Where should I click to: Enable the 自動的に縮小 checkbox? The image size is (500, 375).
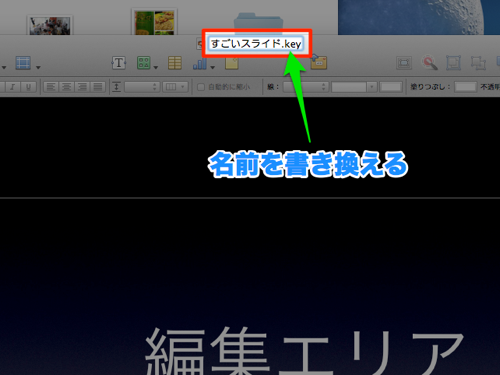tap(201, 87)
